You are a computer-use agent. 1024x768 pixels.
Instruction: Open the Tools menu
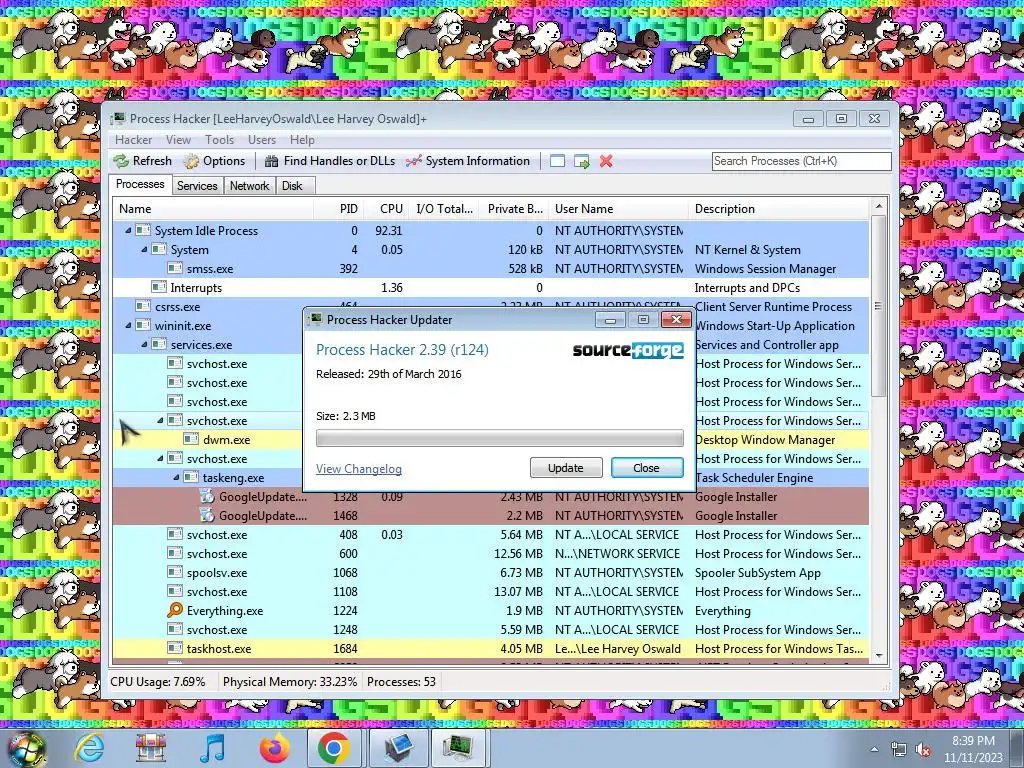pyautogui.click(x=219, y=140)
